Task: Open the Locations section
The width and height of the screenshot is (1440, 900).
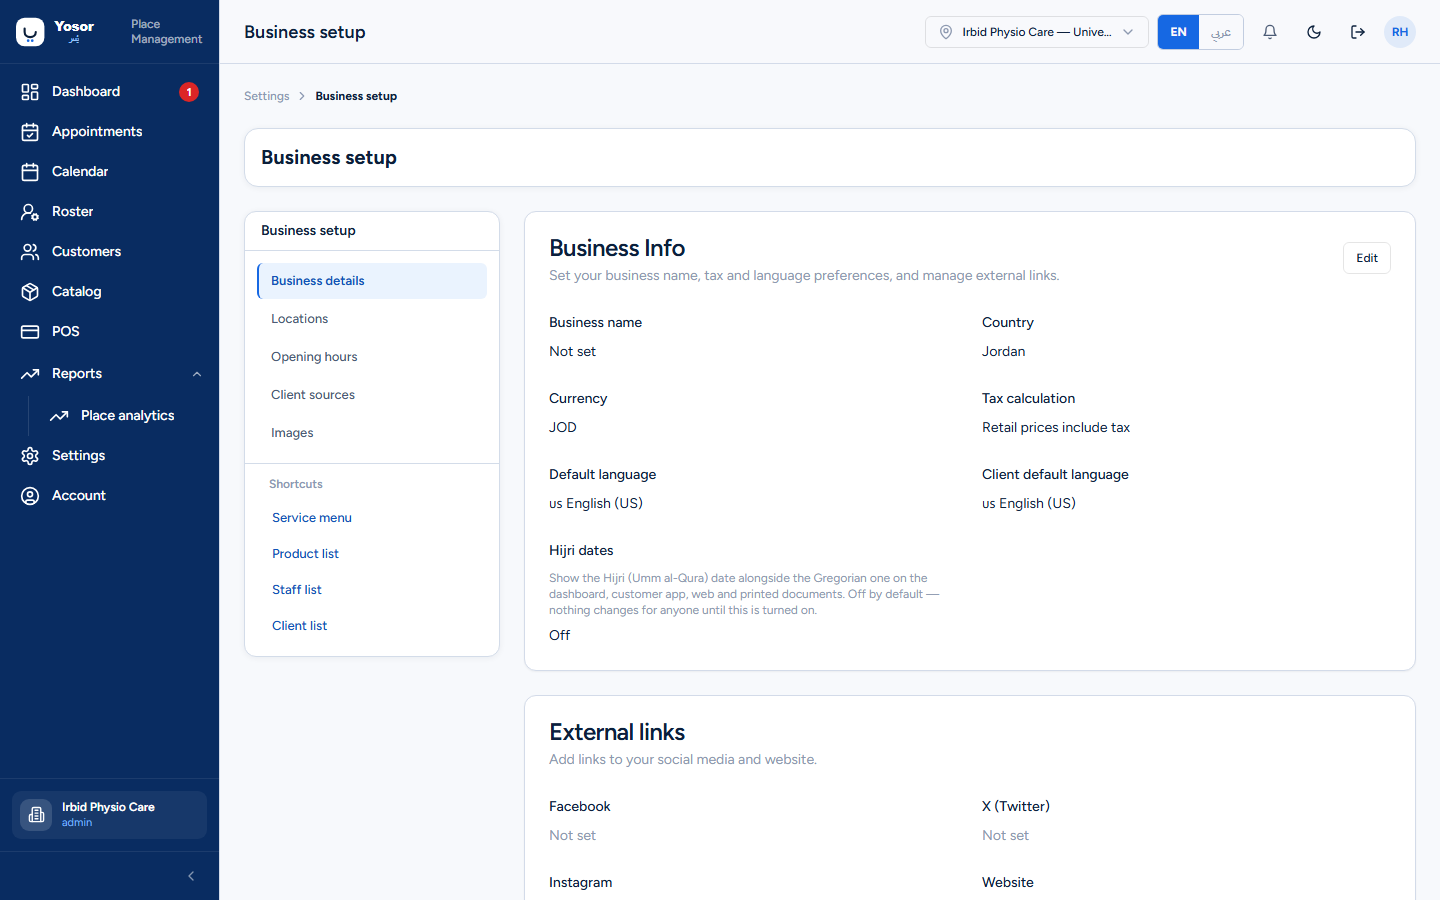Action: click(372, 319)
